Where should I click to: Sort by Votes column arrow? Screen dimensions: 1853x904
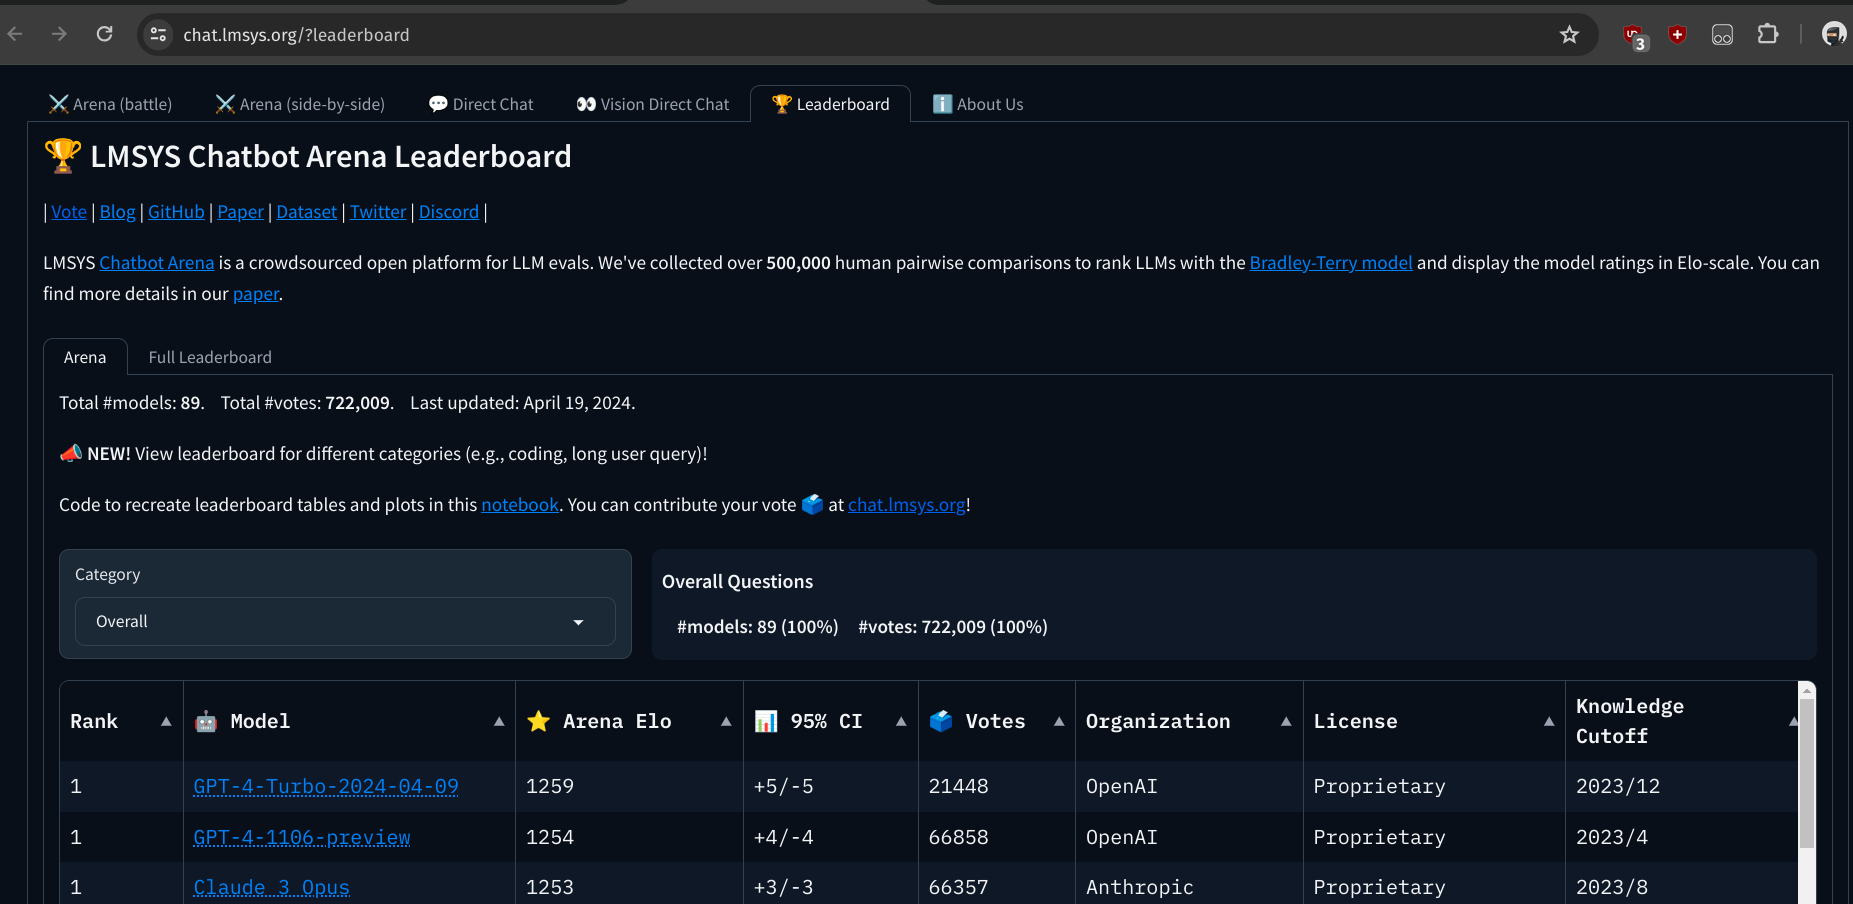point(1059,721)
